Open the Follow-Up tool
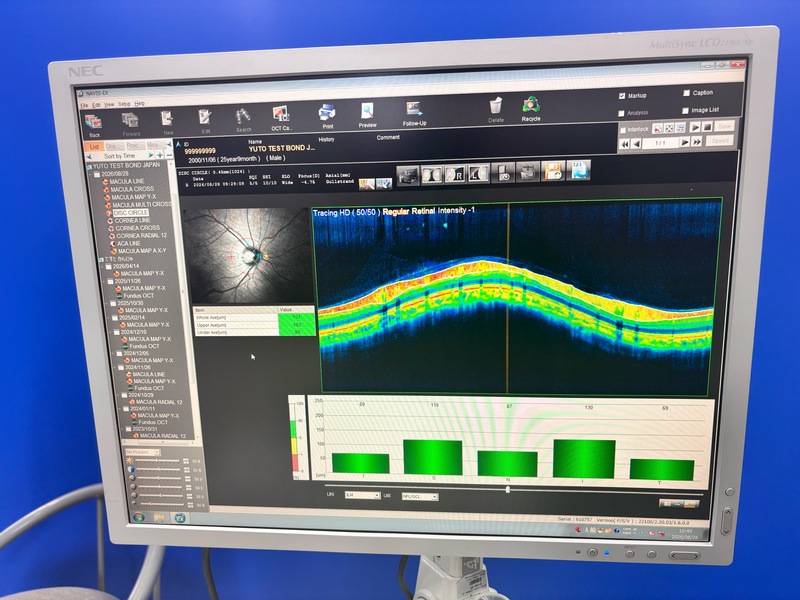The height and width of the screenshot is (600, 800). coord(414,109)
